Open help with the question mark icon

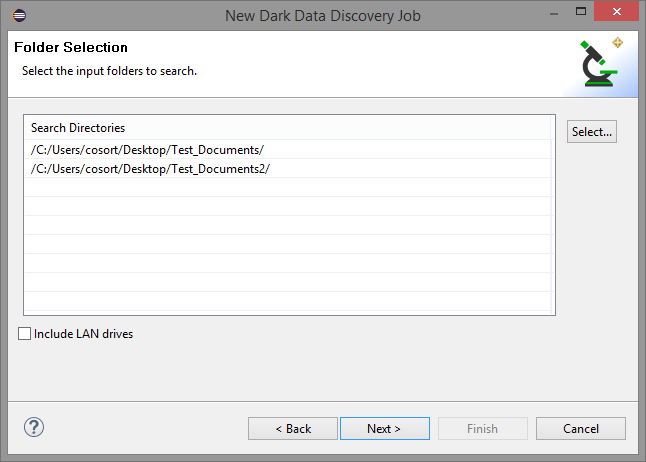click(34, 428)
